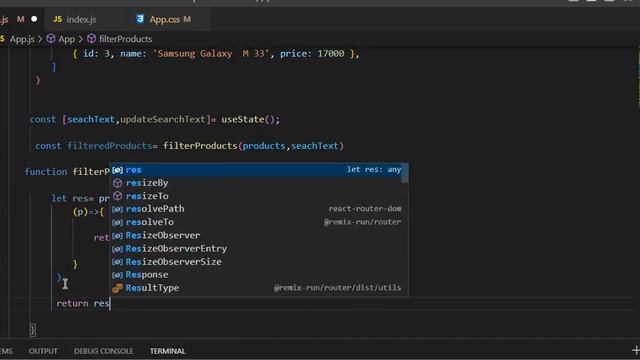Screen dimensions: 640x360
Task: Click the variable icon beside resolveTo
Action: pos(117,222)
